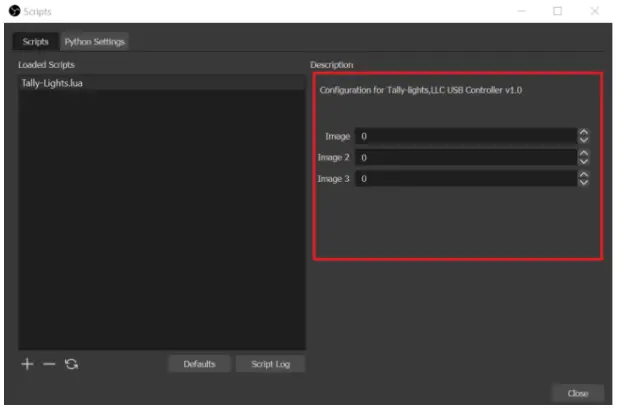Decrease the Image 2 value with down arrow
The height and width of the screenshot is (408, 628).
(584, 161)
